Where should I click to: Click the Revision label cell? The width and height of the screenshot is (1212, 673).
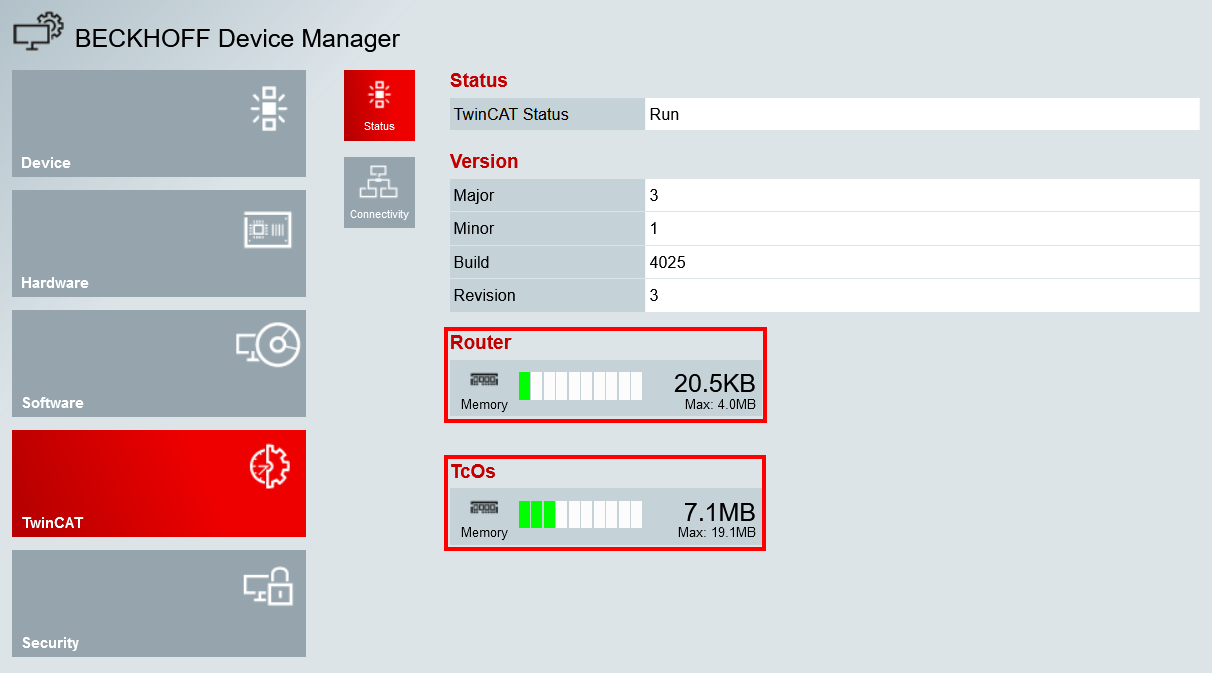(x=547, y=296)
